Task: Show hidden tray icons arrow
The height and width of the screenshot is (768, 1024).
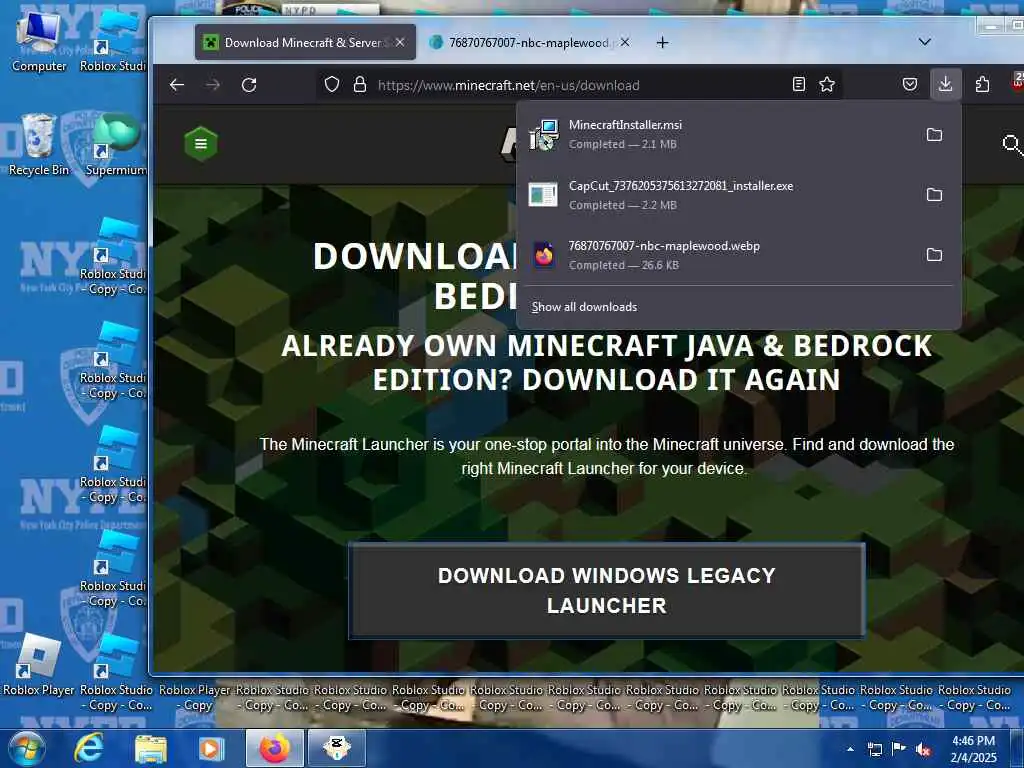Action: pos(850,749)
